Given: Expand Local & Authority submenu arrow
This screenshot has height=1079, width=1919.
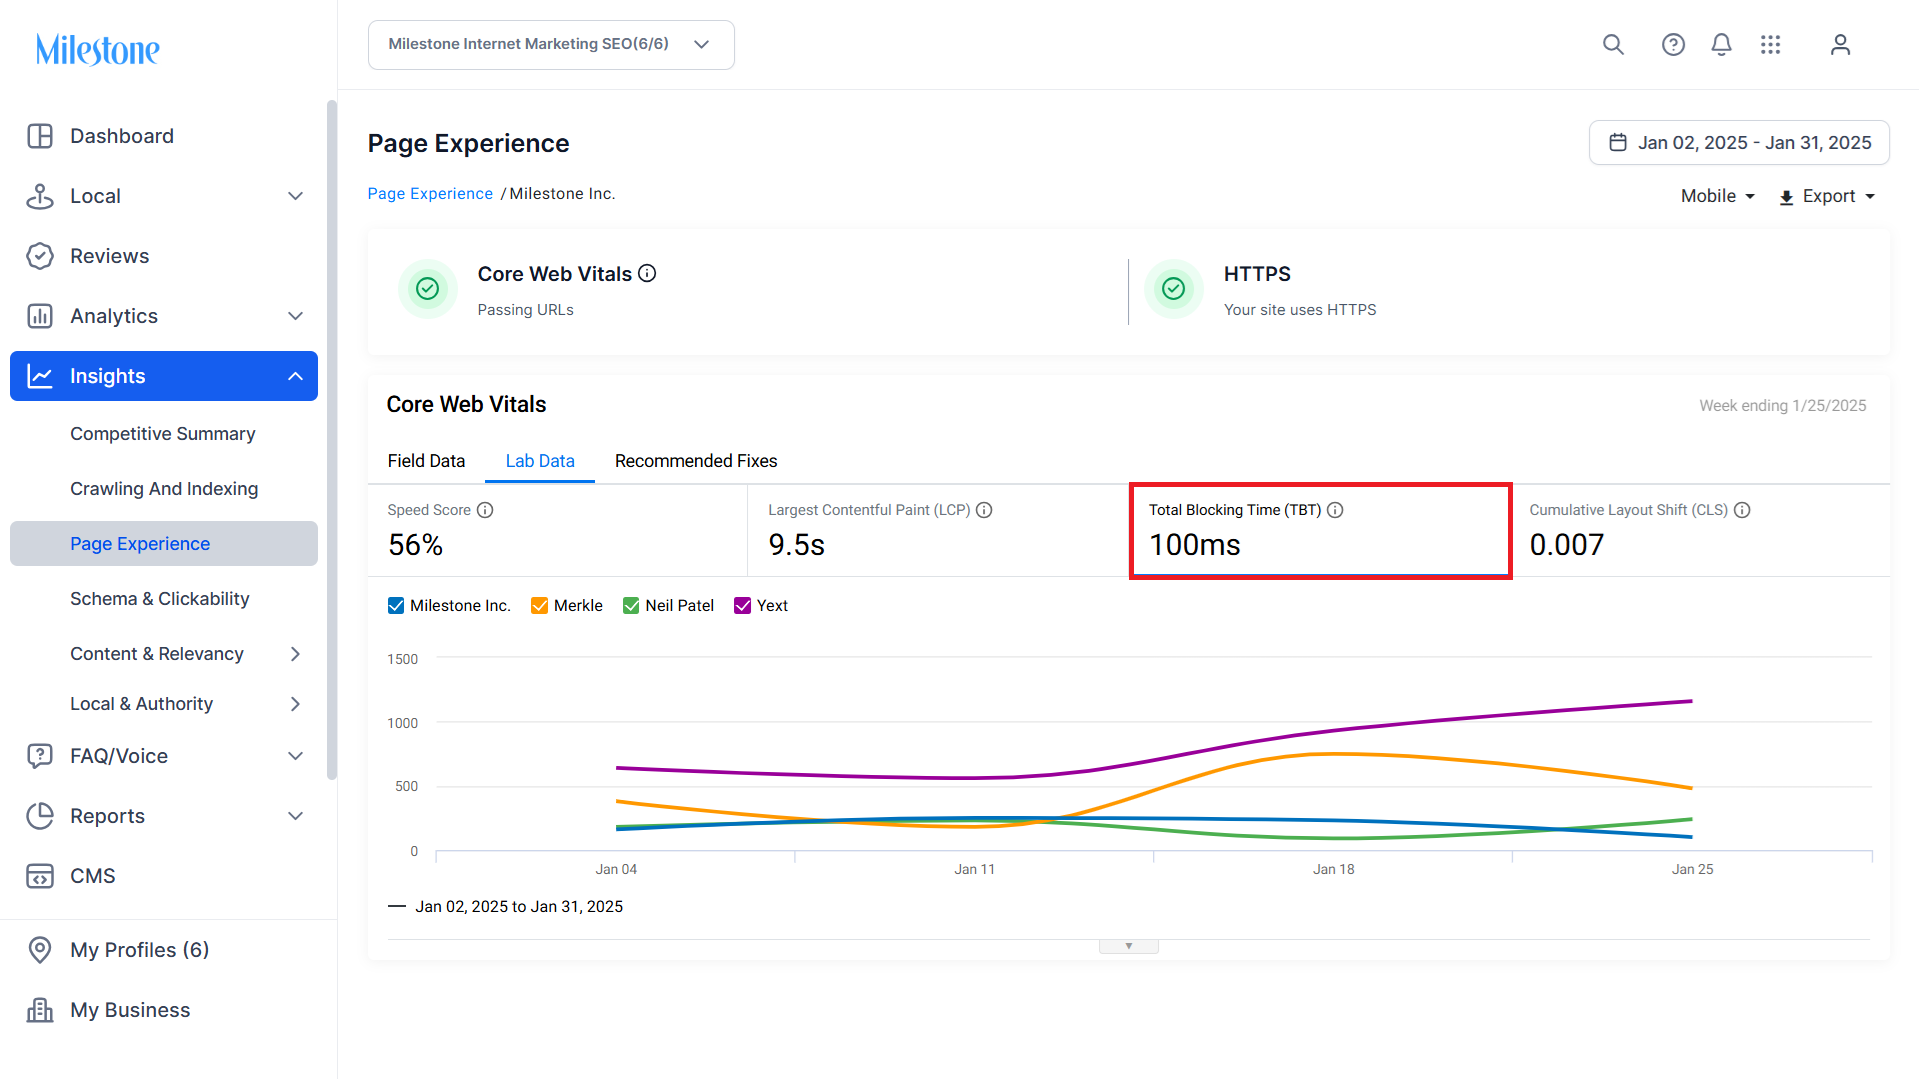Looking at the screenshot, I should [295, 704].
